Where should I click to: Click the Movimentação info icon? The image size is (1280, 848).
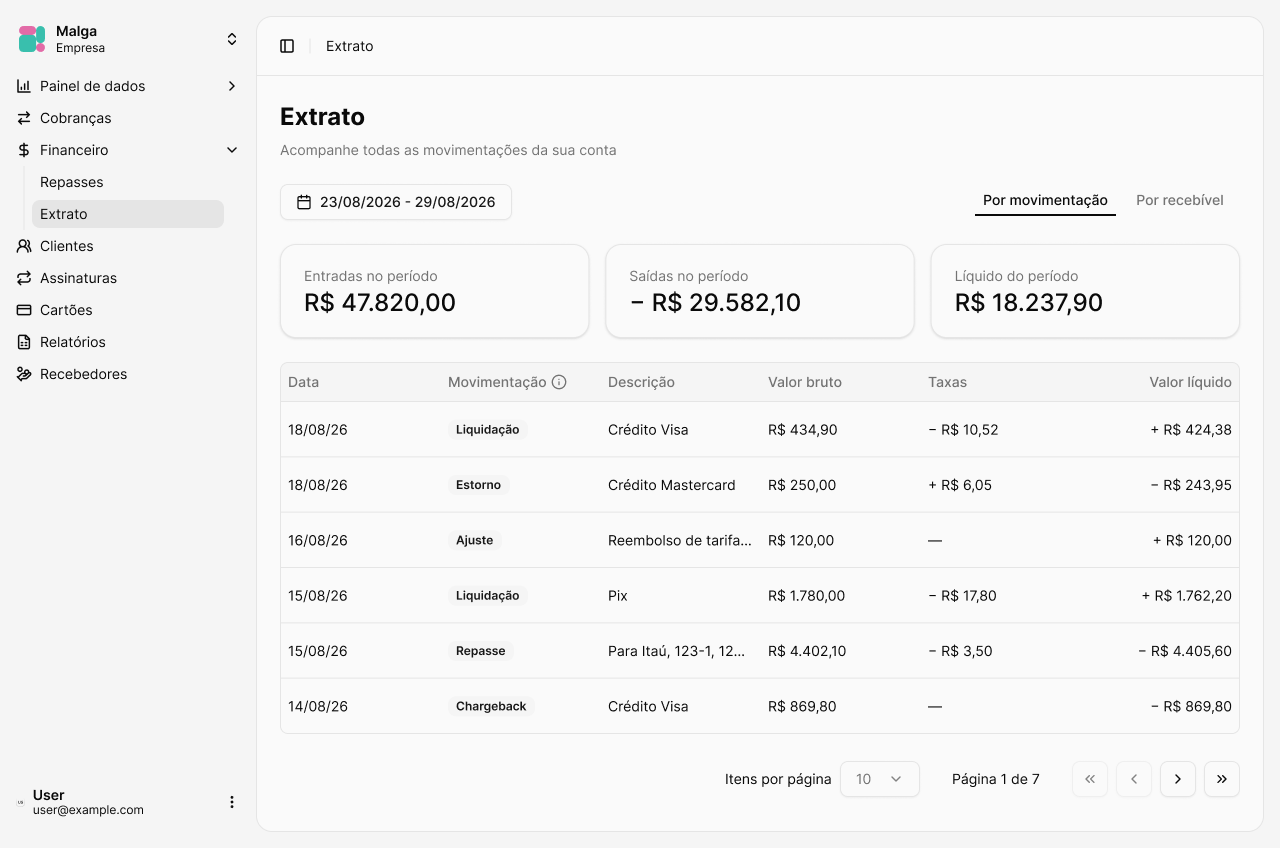[x=560, y=382]
